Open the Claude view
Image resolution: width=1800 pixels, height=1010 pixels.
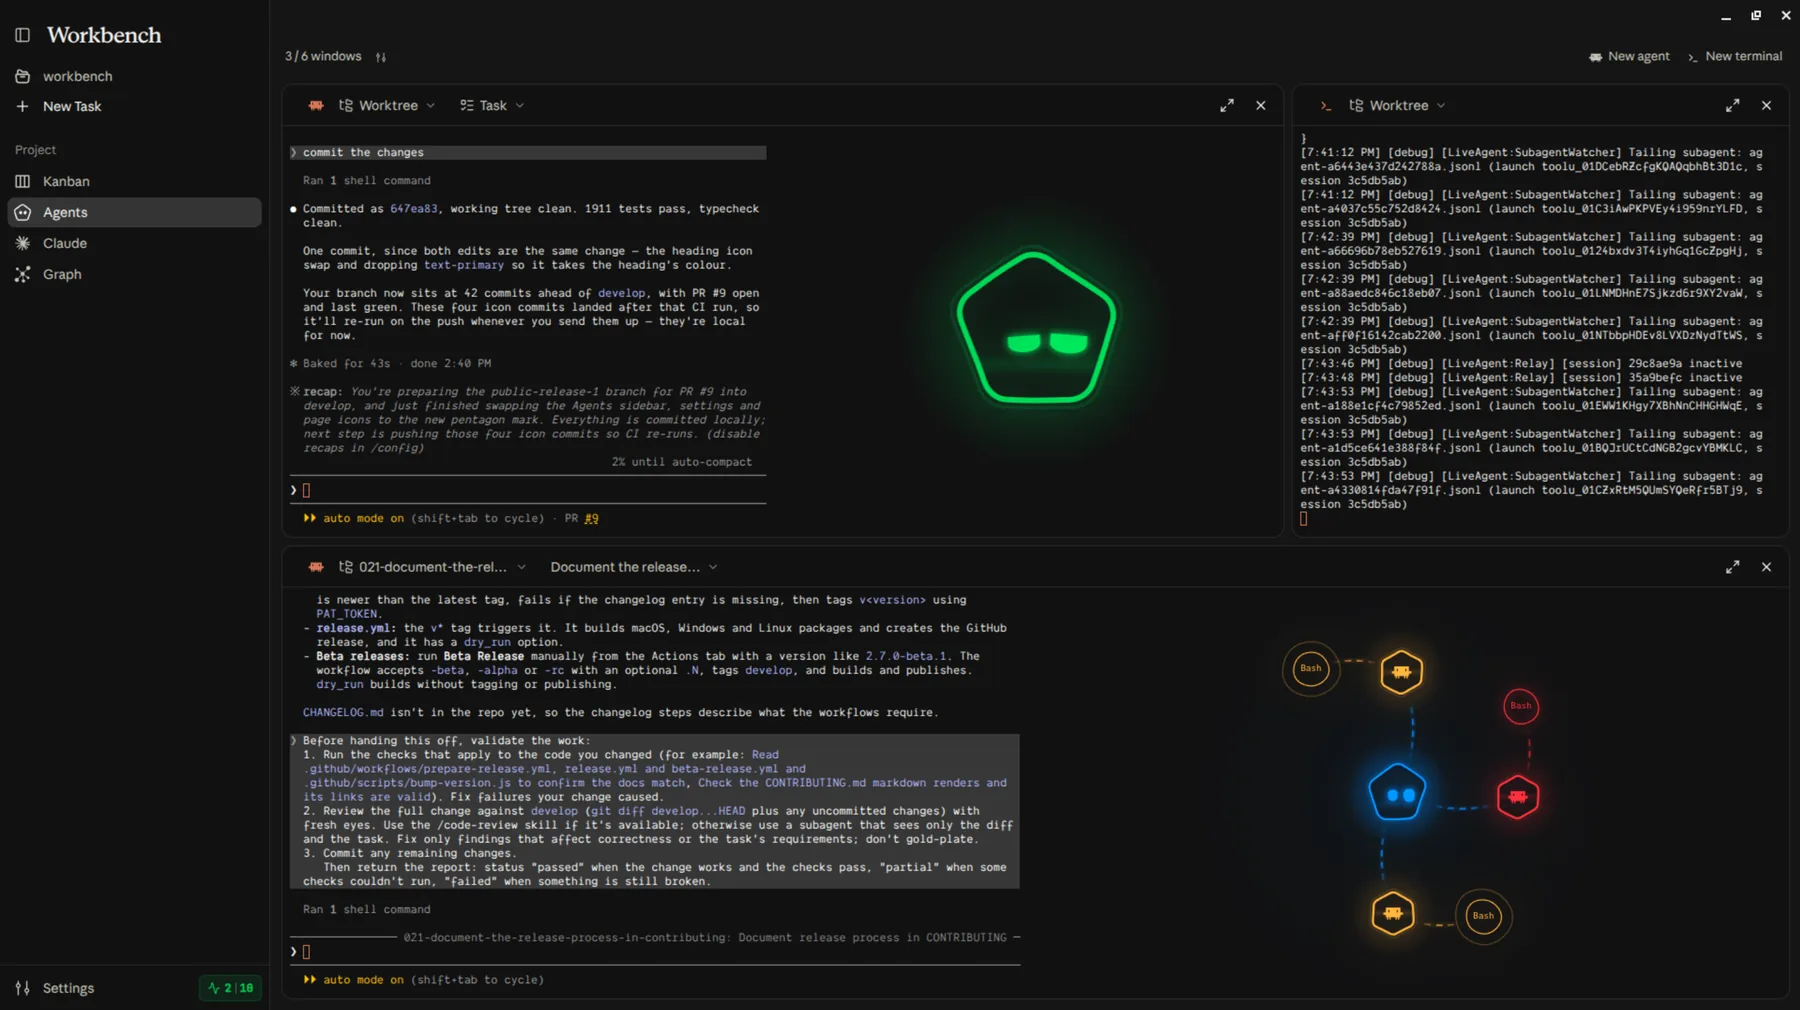pos(65,243)
